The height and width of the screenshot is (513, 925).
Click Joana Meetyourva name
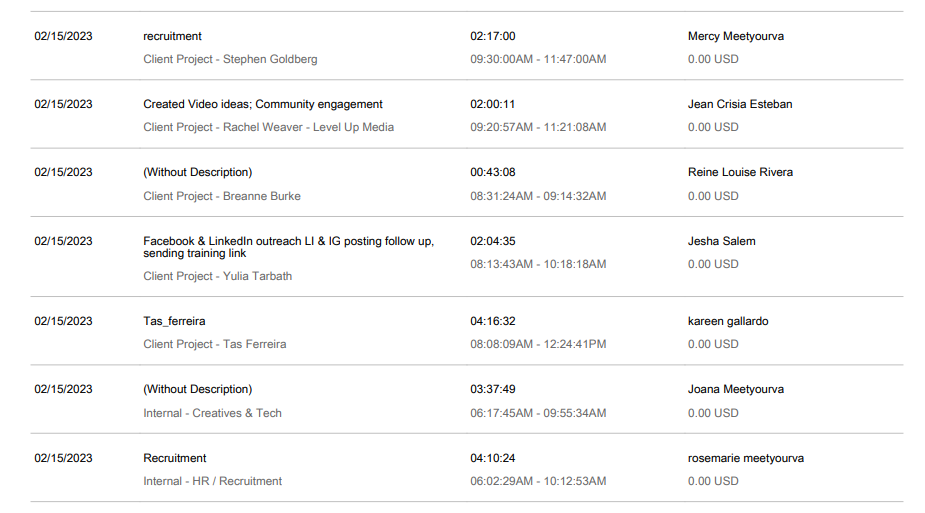click(736, 389)
